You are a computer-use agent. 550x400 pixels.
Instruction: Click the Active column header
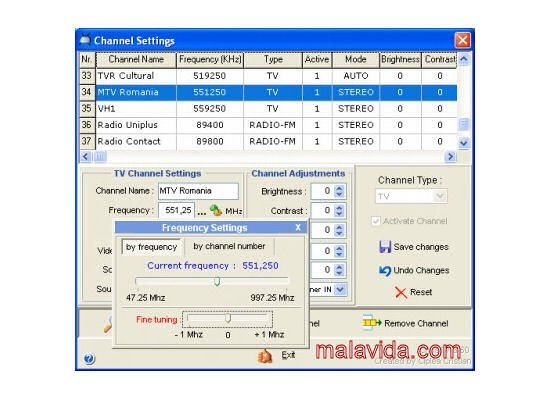317,59
